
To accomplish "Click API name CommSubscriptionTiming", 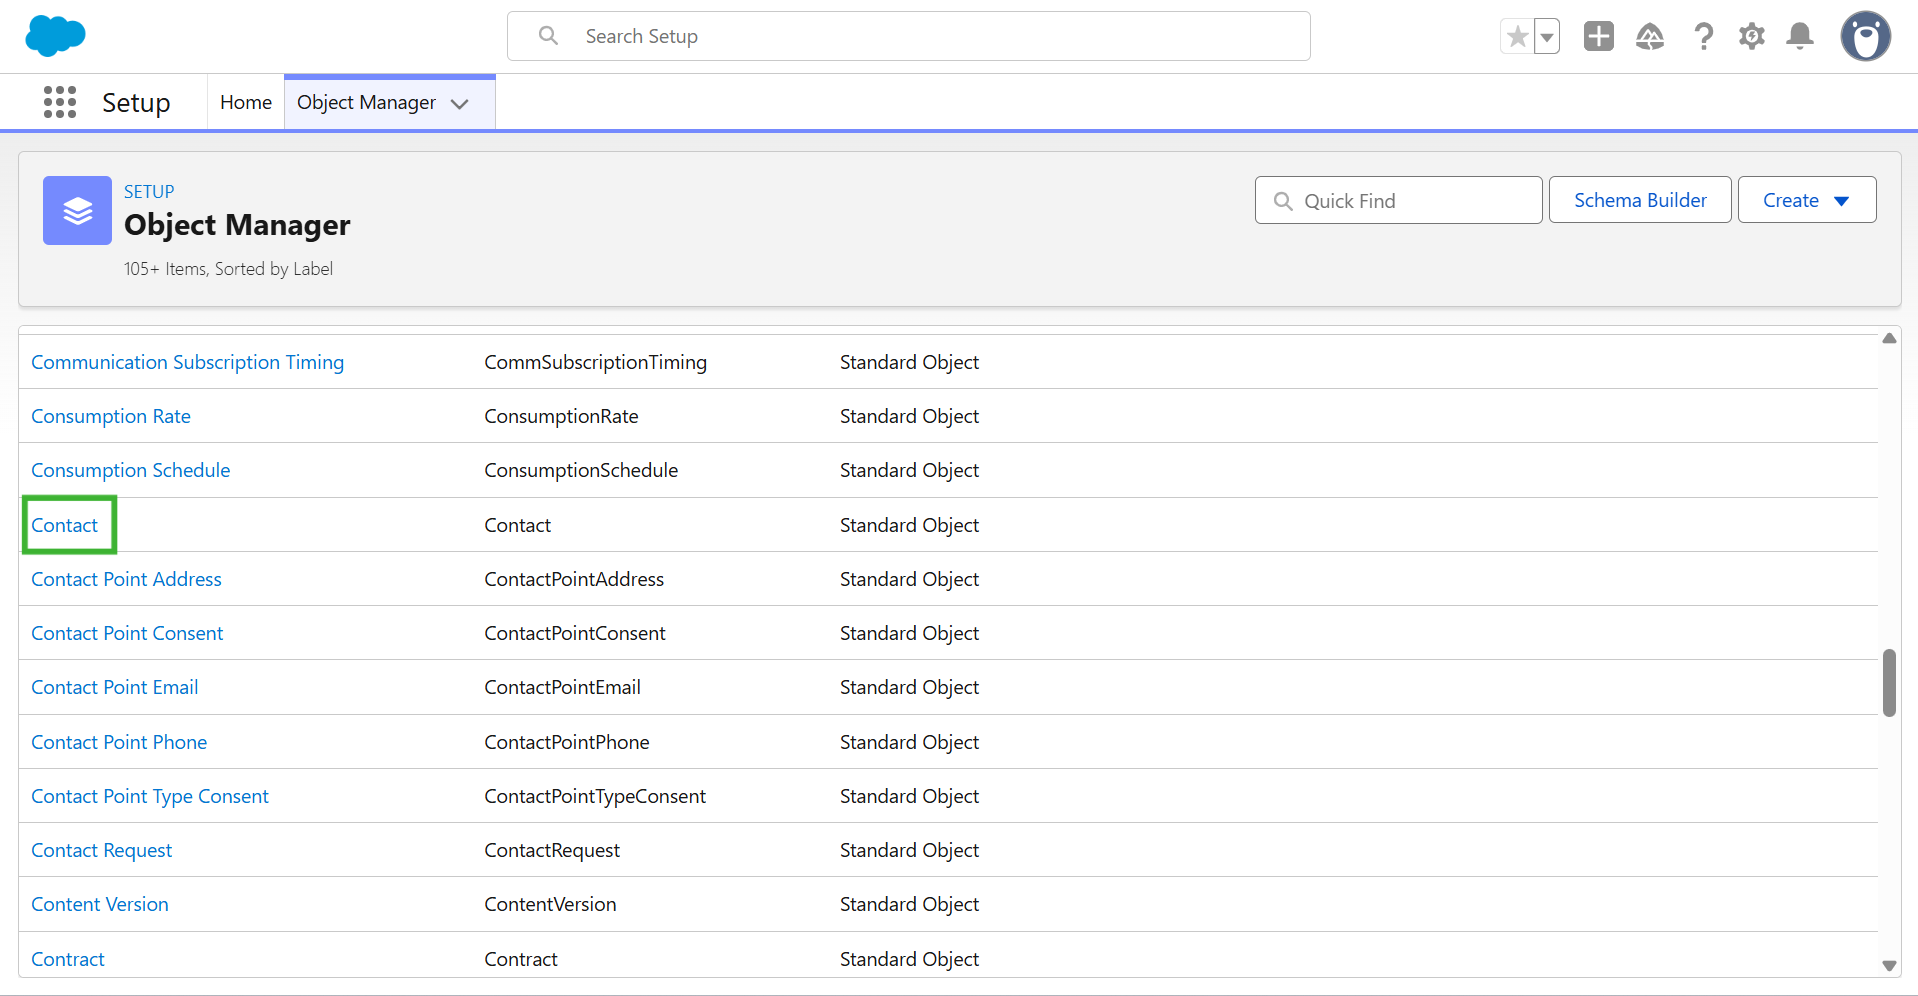I will point(595,362).
